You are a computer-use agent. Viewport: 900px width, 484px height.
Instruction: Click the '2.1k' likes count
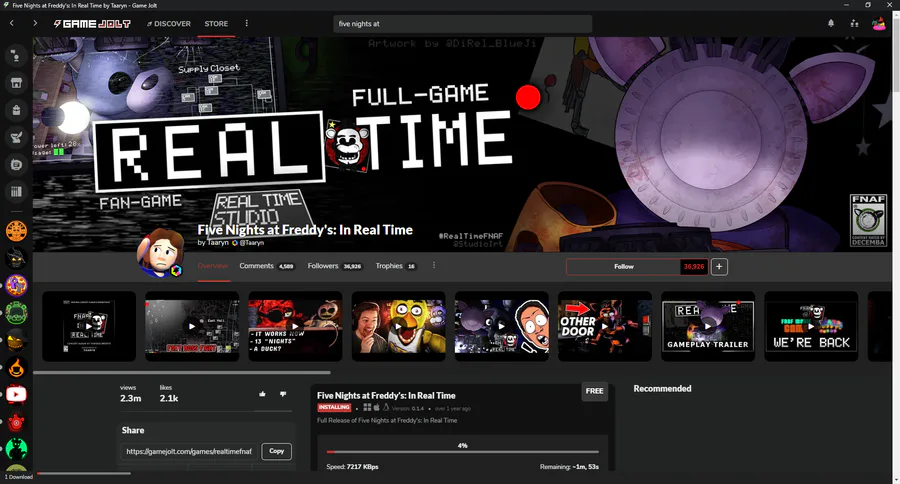pyautogui.click(x=169, y=398)
